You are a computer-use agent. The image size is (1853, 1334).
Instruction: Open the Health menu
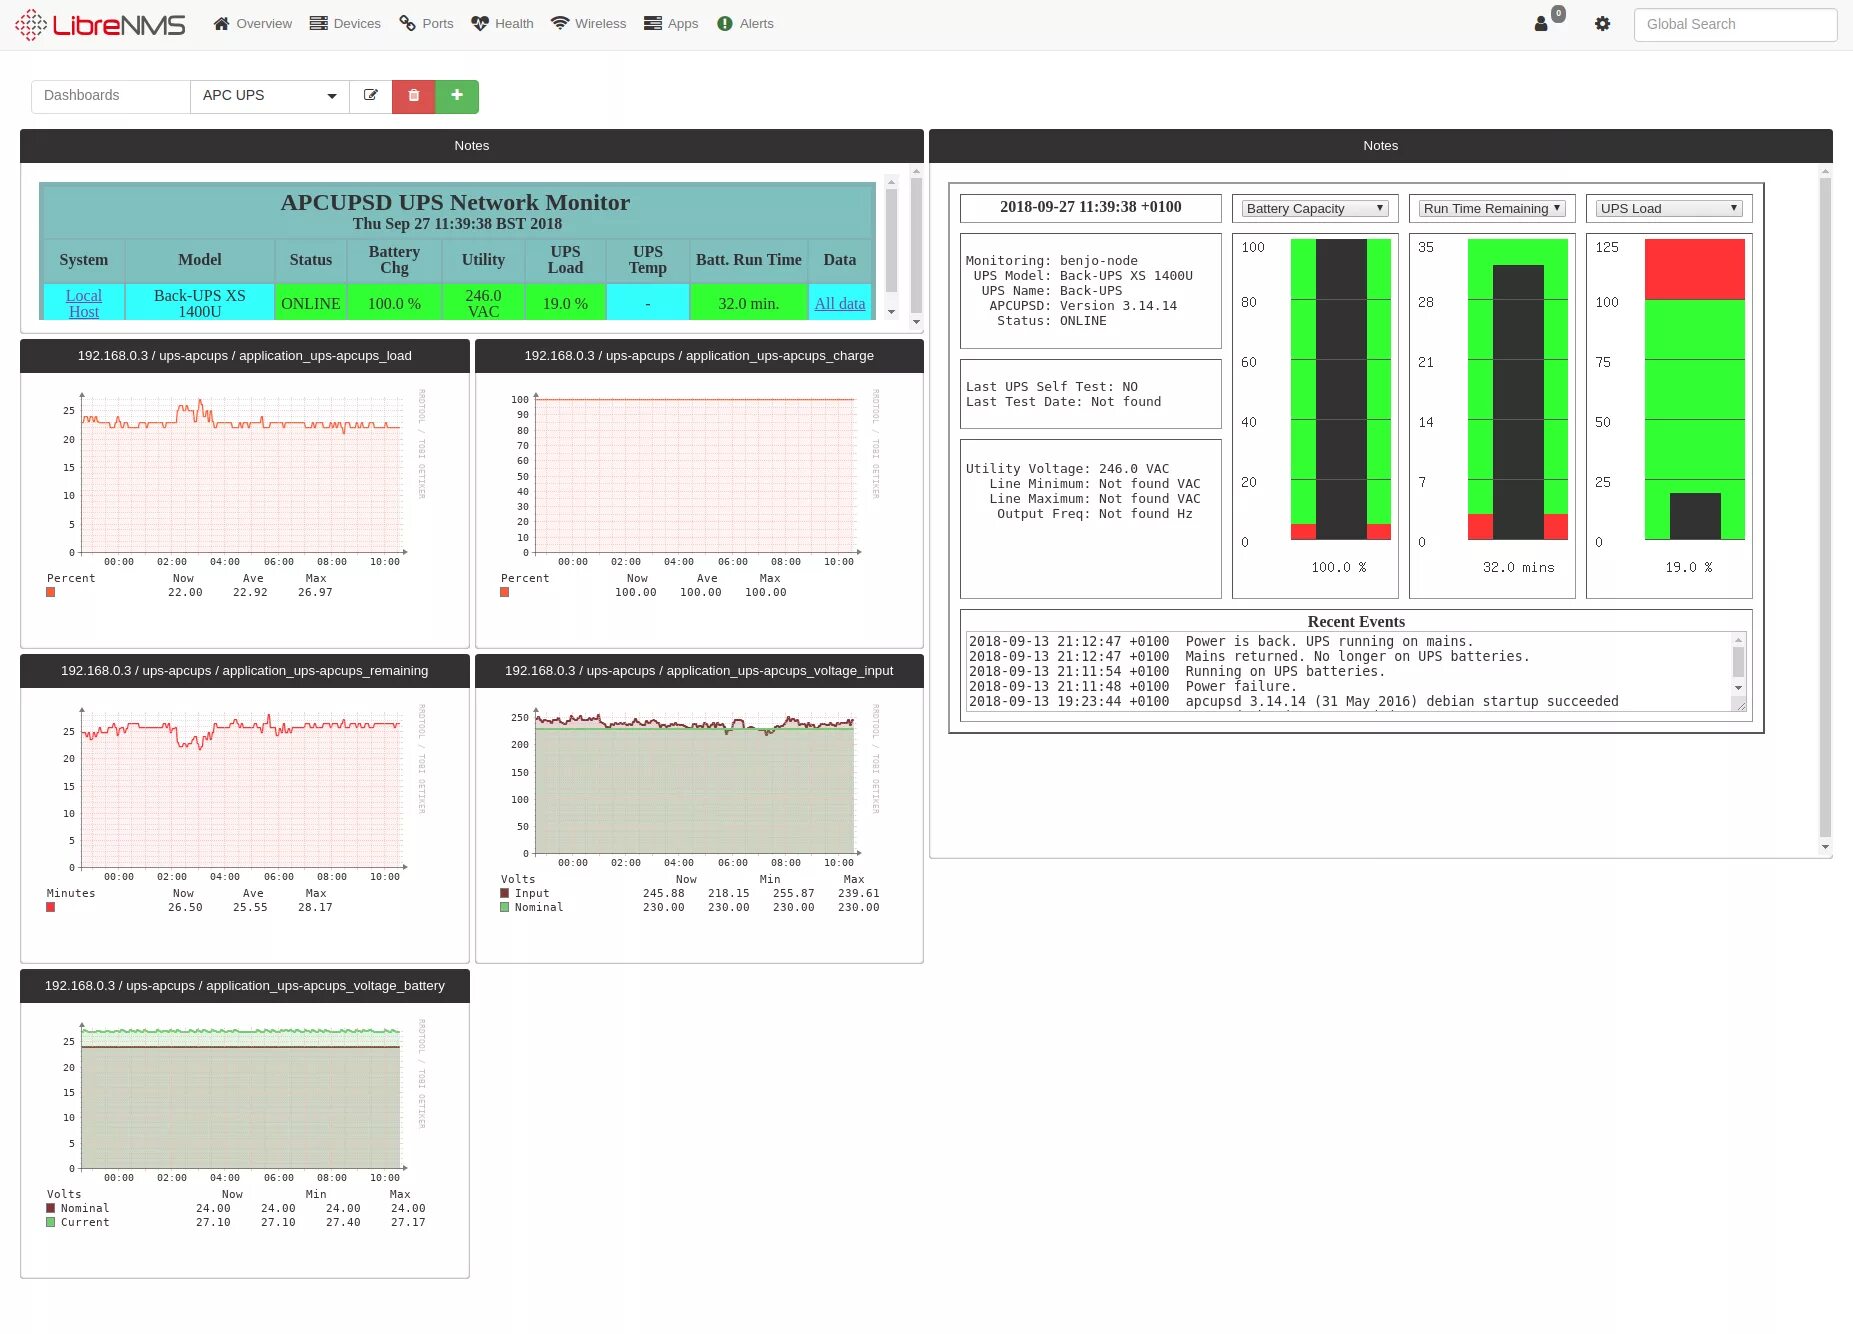click(502, 24)
